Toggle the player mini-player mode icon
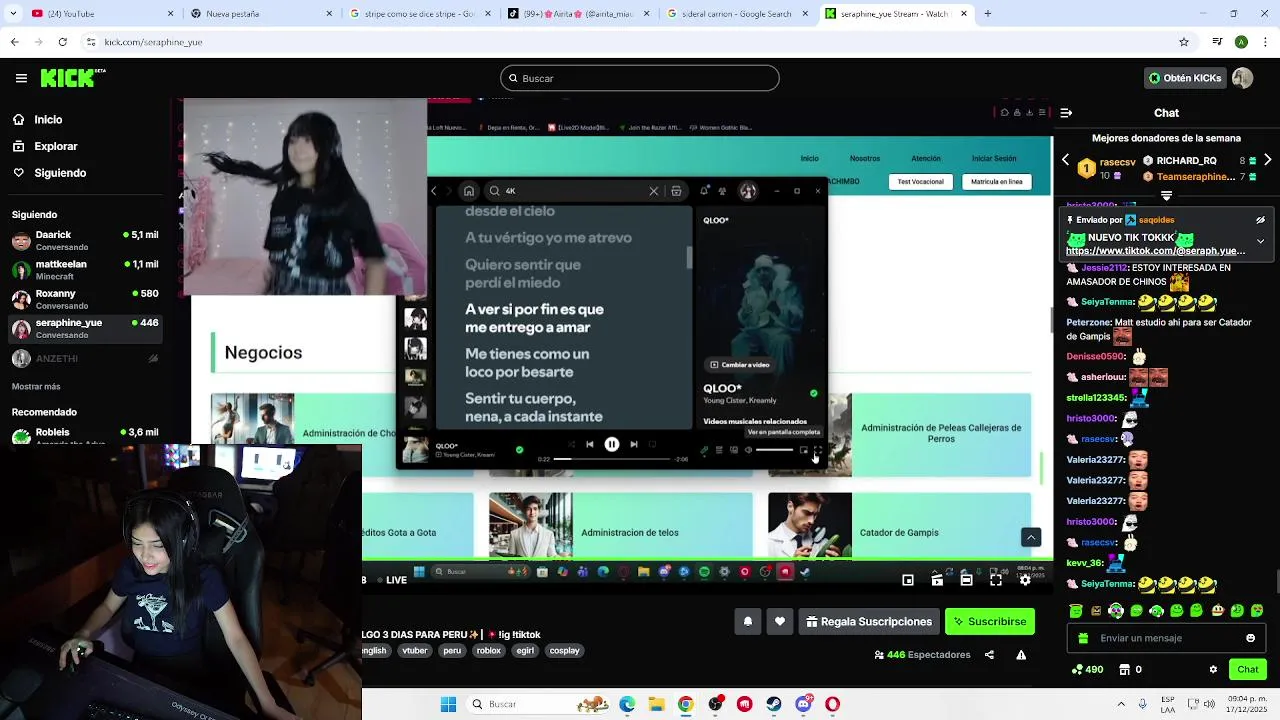 pos(908,580)
